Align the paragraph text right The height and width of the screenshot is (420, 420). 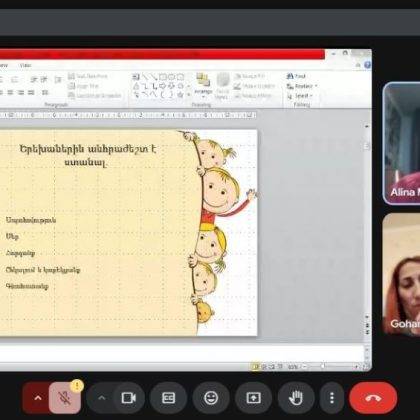pyautogui.click(x=21, y=92)
